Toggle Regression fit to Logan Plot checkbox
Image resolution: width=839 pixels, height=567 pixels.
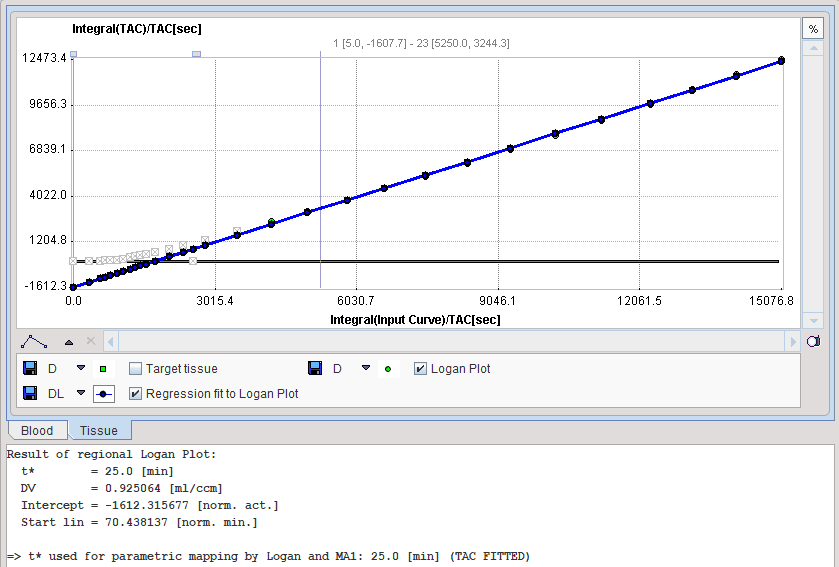coord(135,394)
